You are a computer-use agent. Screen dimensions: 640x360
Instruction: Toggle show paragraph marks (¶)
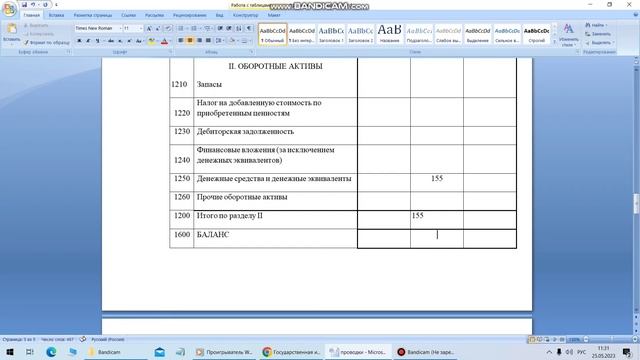(249, 28)
